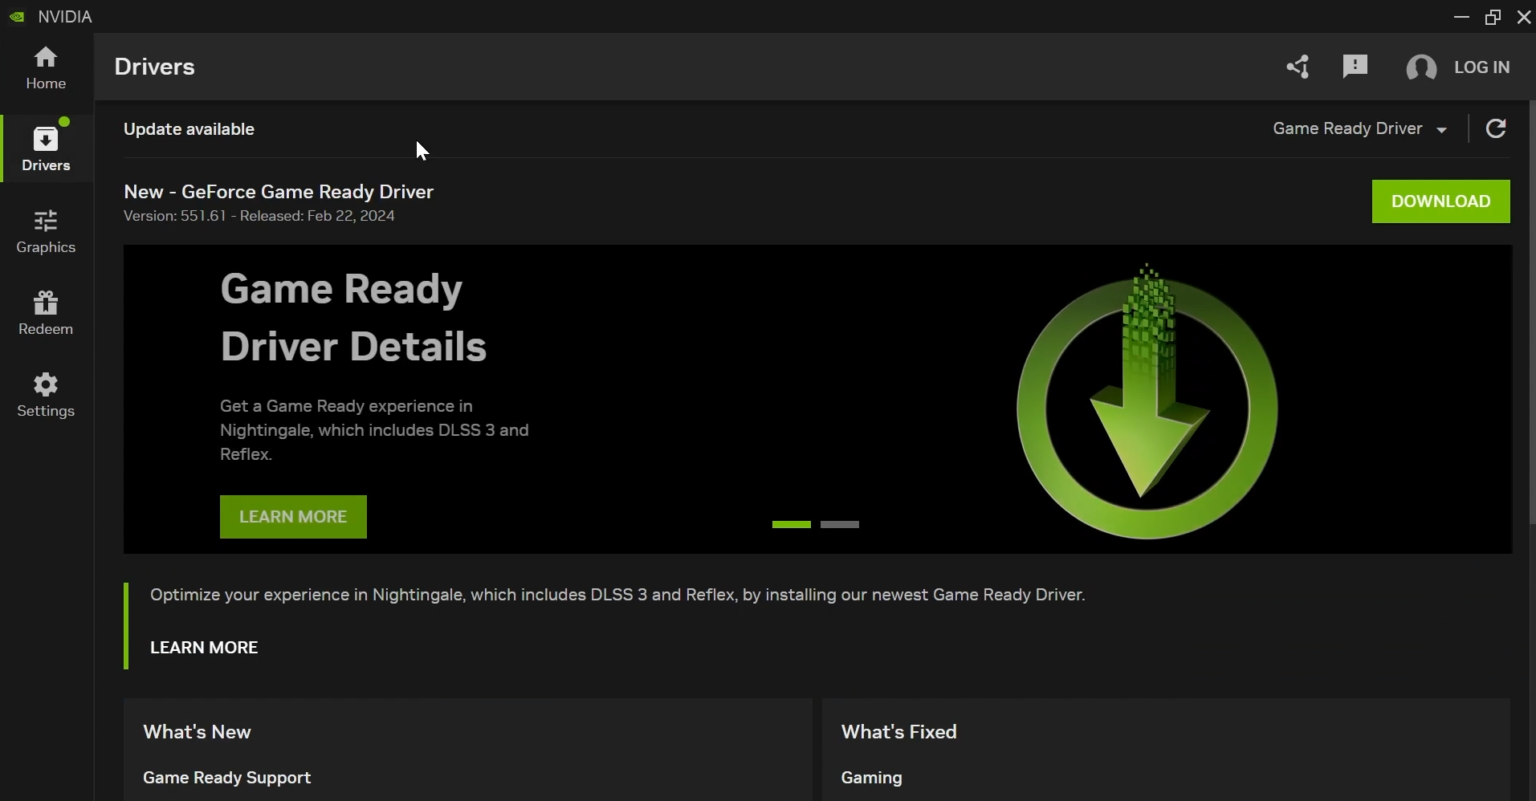Open the Home panel in the sidebar
Screen dimensions: 1536x801
click(x=45, y=68)
